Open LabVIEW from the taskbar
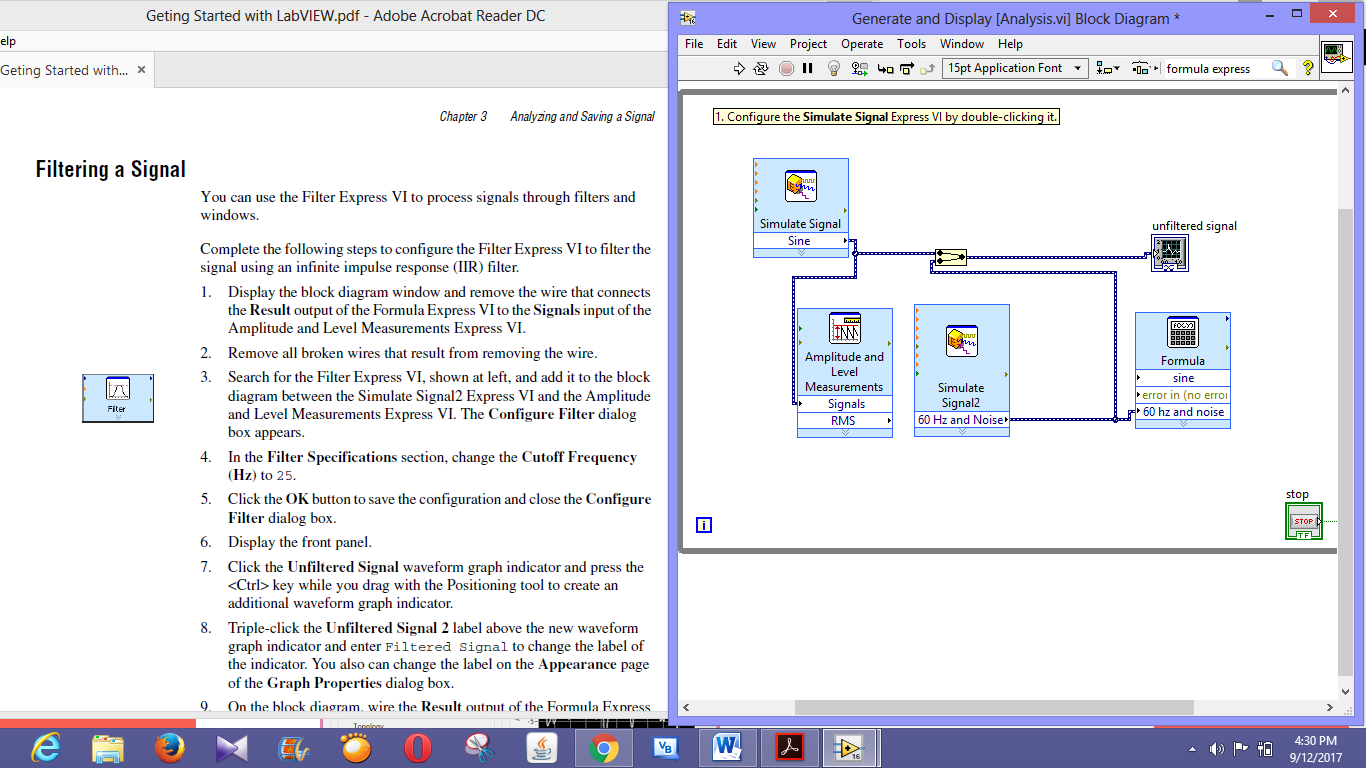Screen dimensions: 1366x768 (x=849, y=747)
